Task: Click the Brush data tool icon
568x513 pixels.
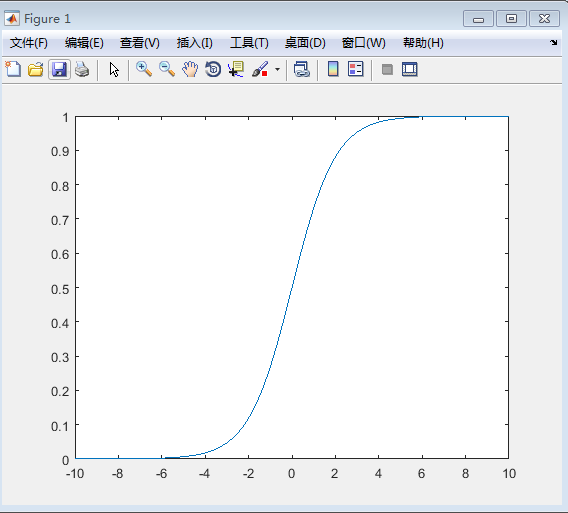Action: coord(260,69)
